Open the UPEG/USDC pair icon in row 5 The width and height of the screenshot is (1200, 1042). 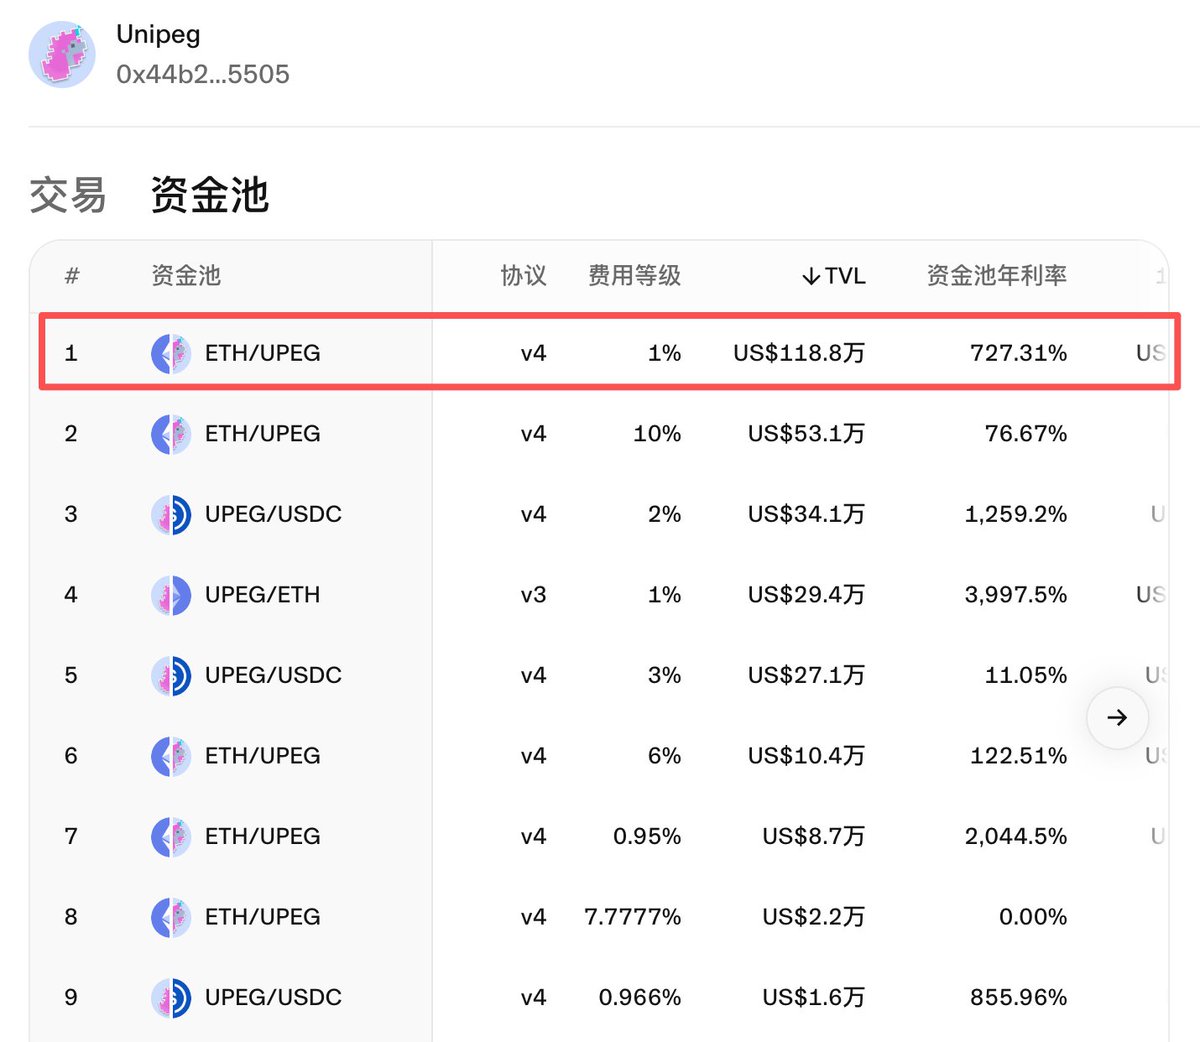point(171,675)
